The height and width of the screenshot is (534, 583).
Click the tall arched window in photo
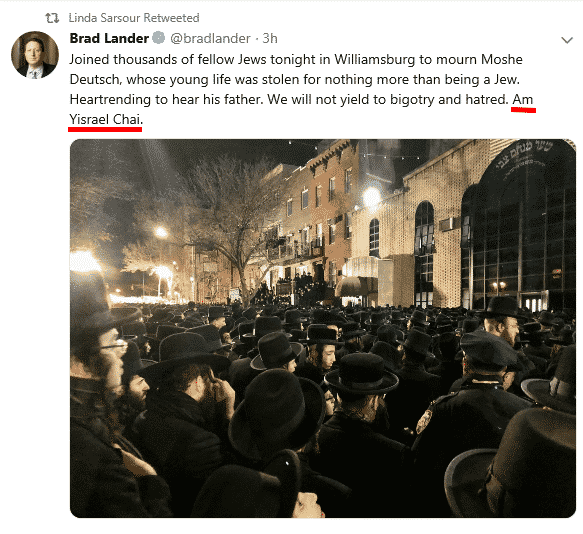[x=424, y=254]
